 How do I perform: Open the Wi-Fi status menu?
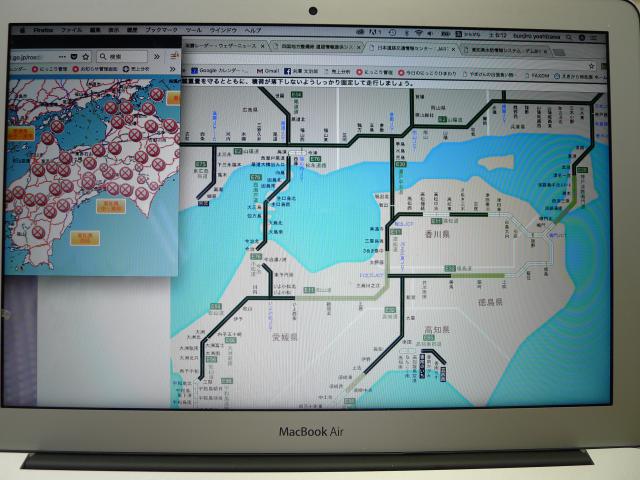click(x=419, y=33)
